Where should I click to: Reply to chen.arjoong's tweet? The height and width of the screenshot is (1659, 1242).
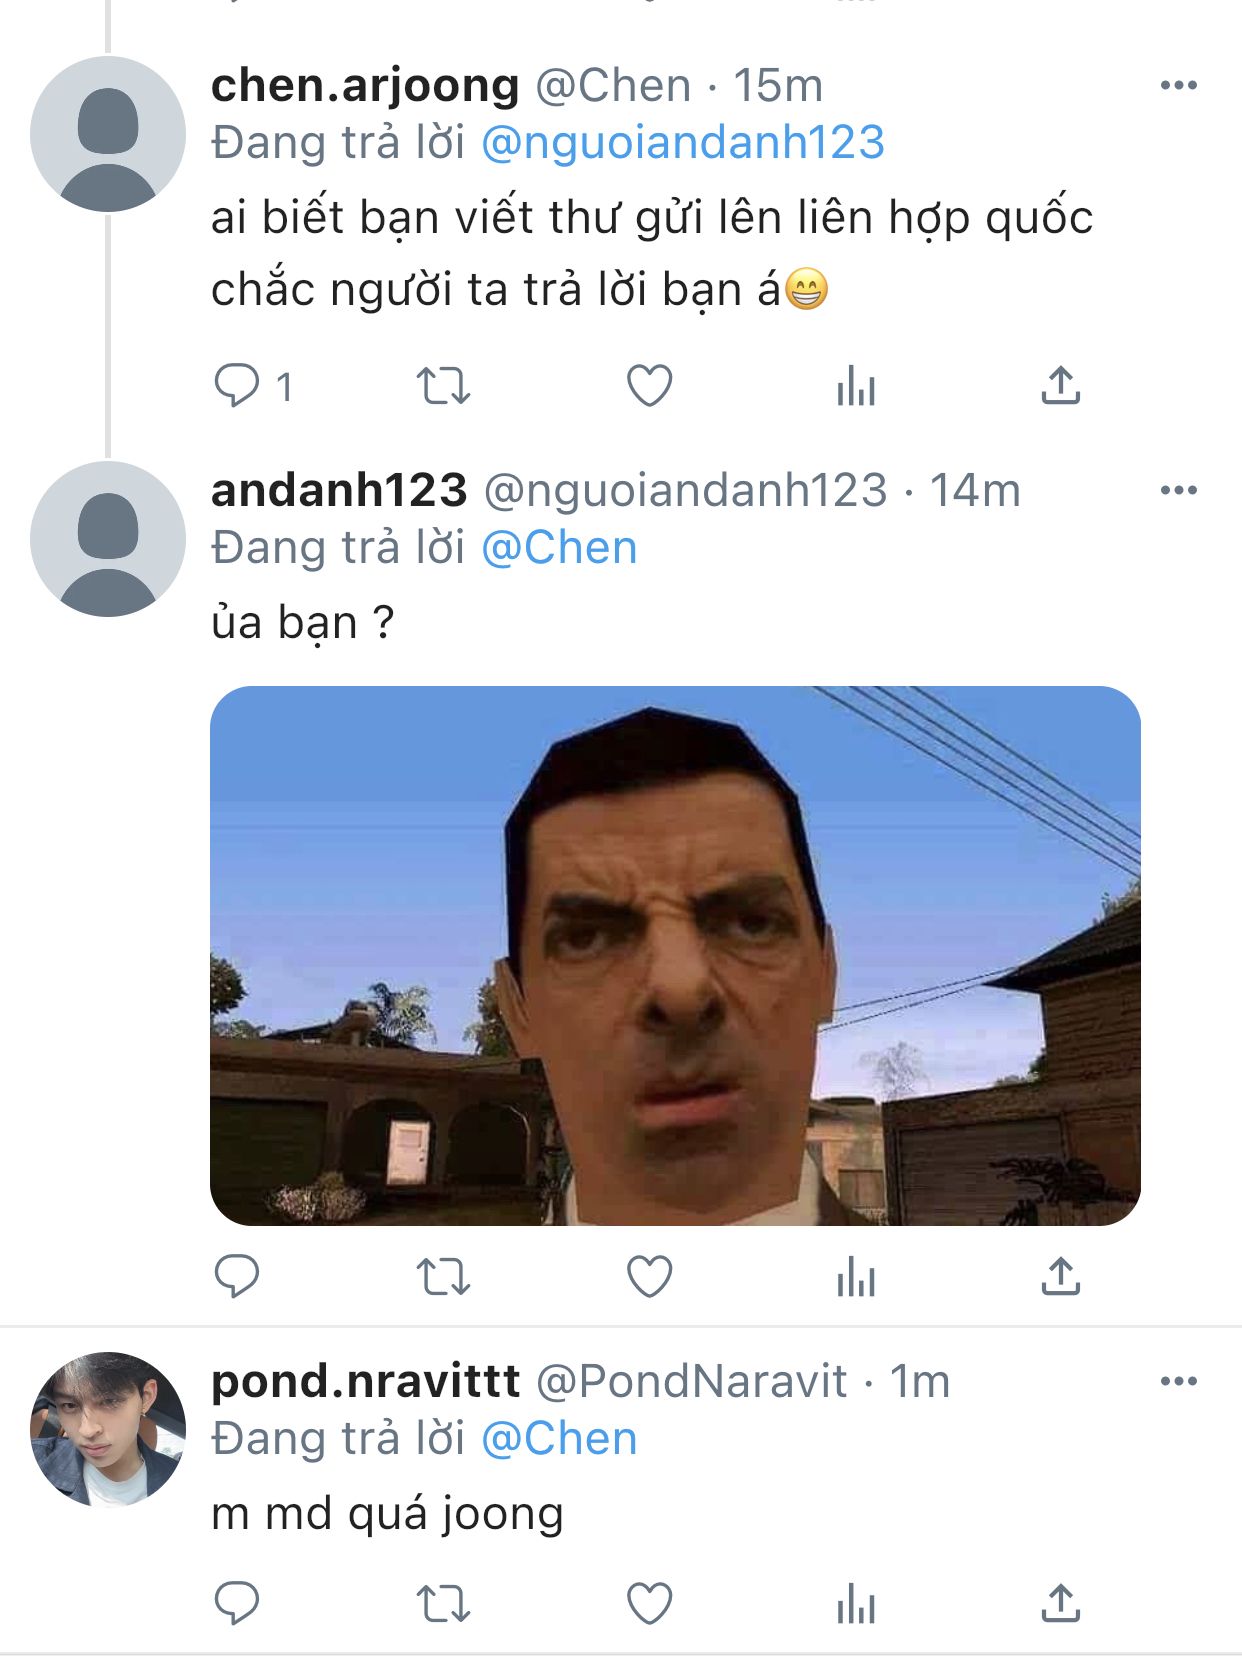pos(237,386)
